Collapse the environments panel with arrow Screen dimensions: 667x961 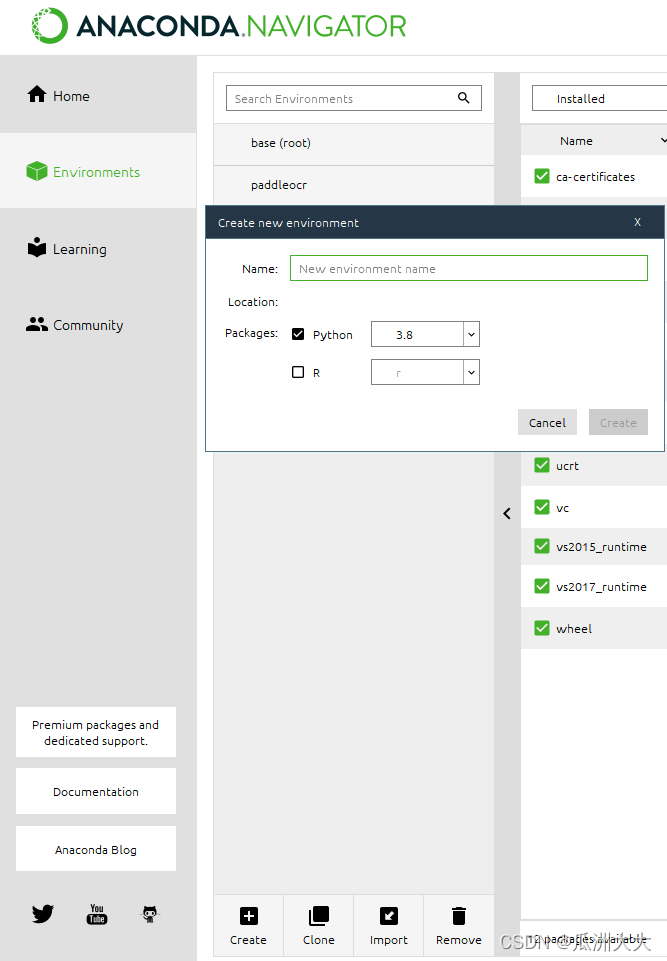click(x=507, y=514)
